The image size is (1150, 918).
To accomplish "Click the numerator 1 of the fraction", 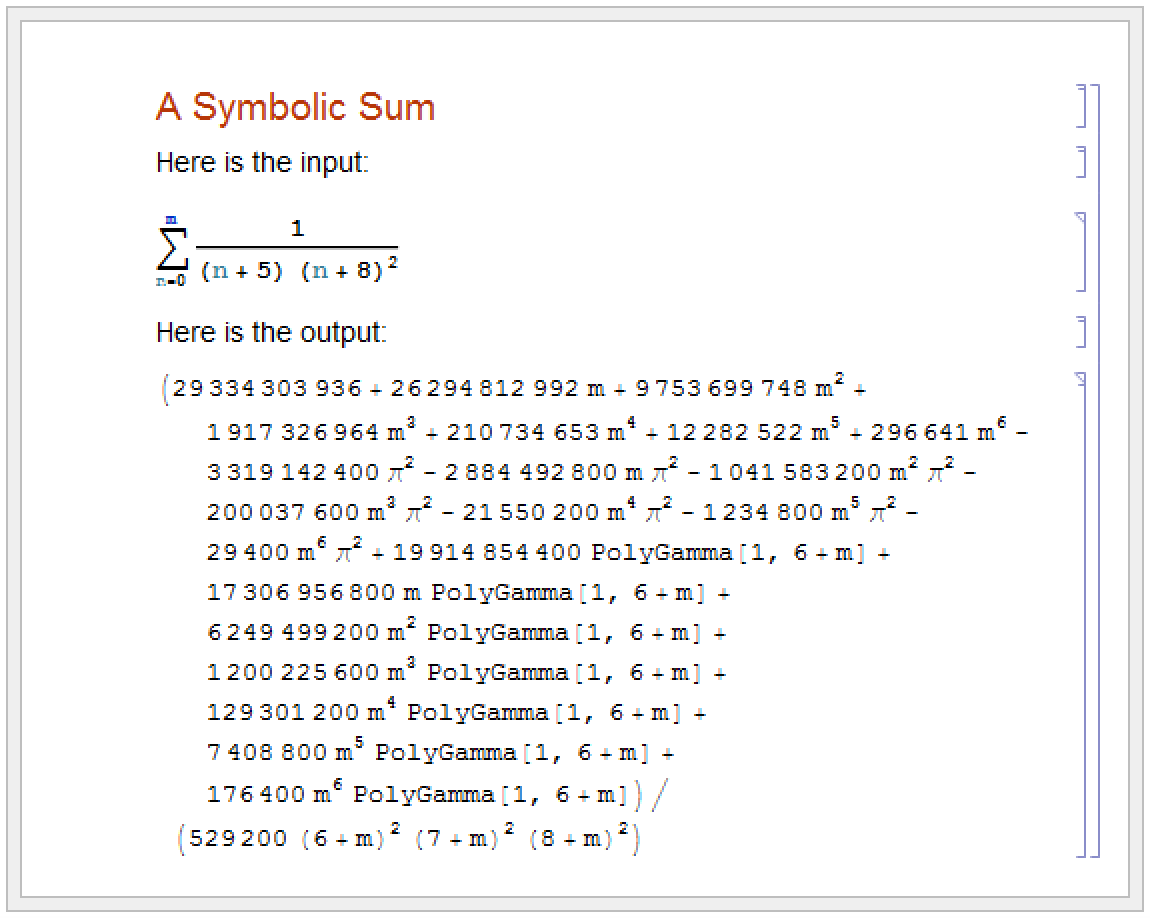I will pos(297,229).
